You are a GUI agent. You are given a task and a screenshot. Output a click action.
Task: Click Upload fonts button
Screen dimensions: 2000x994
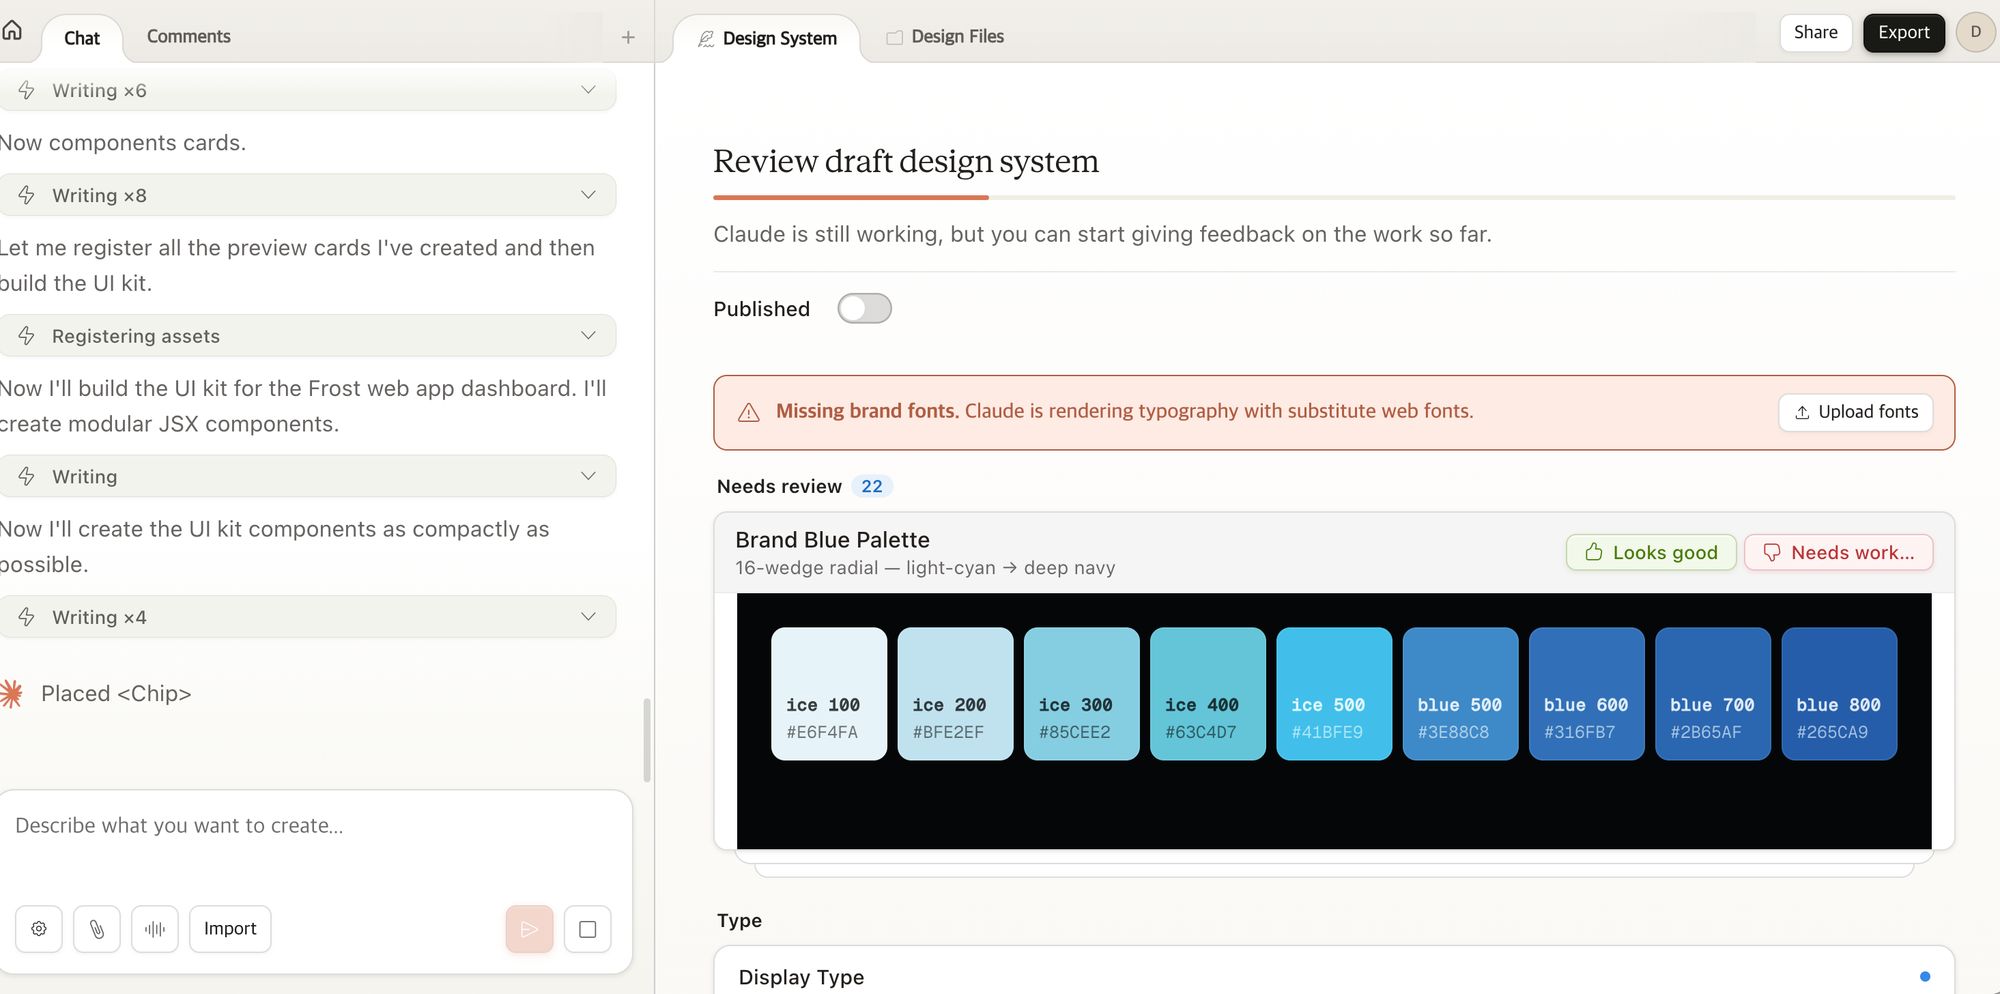point(1856,412)
